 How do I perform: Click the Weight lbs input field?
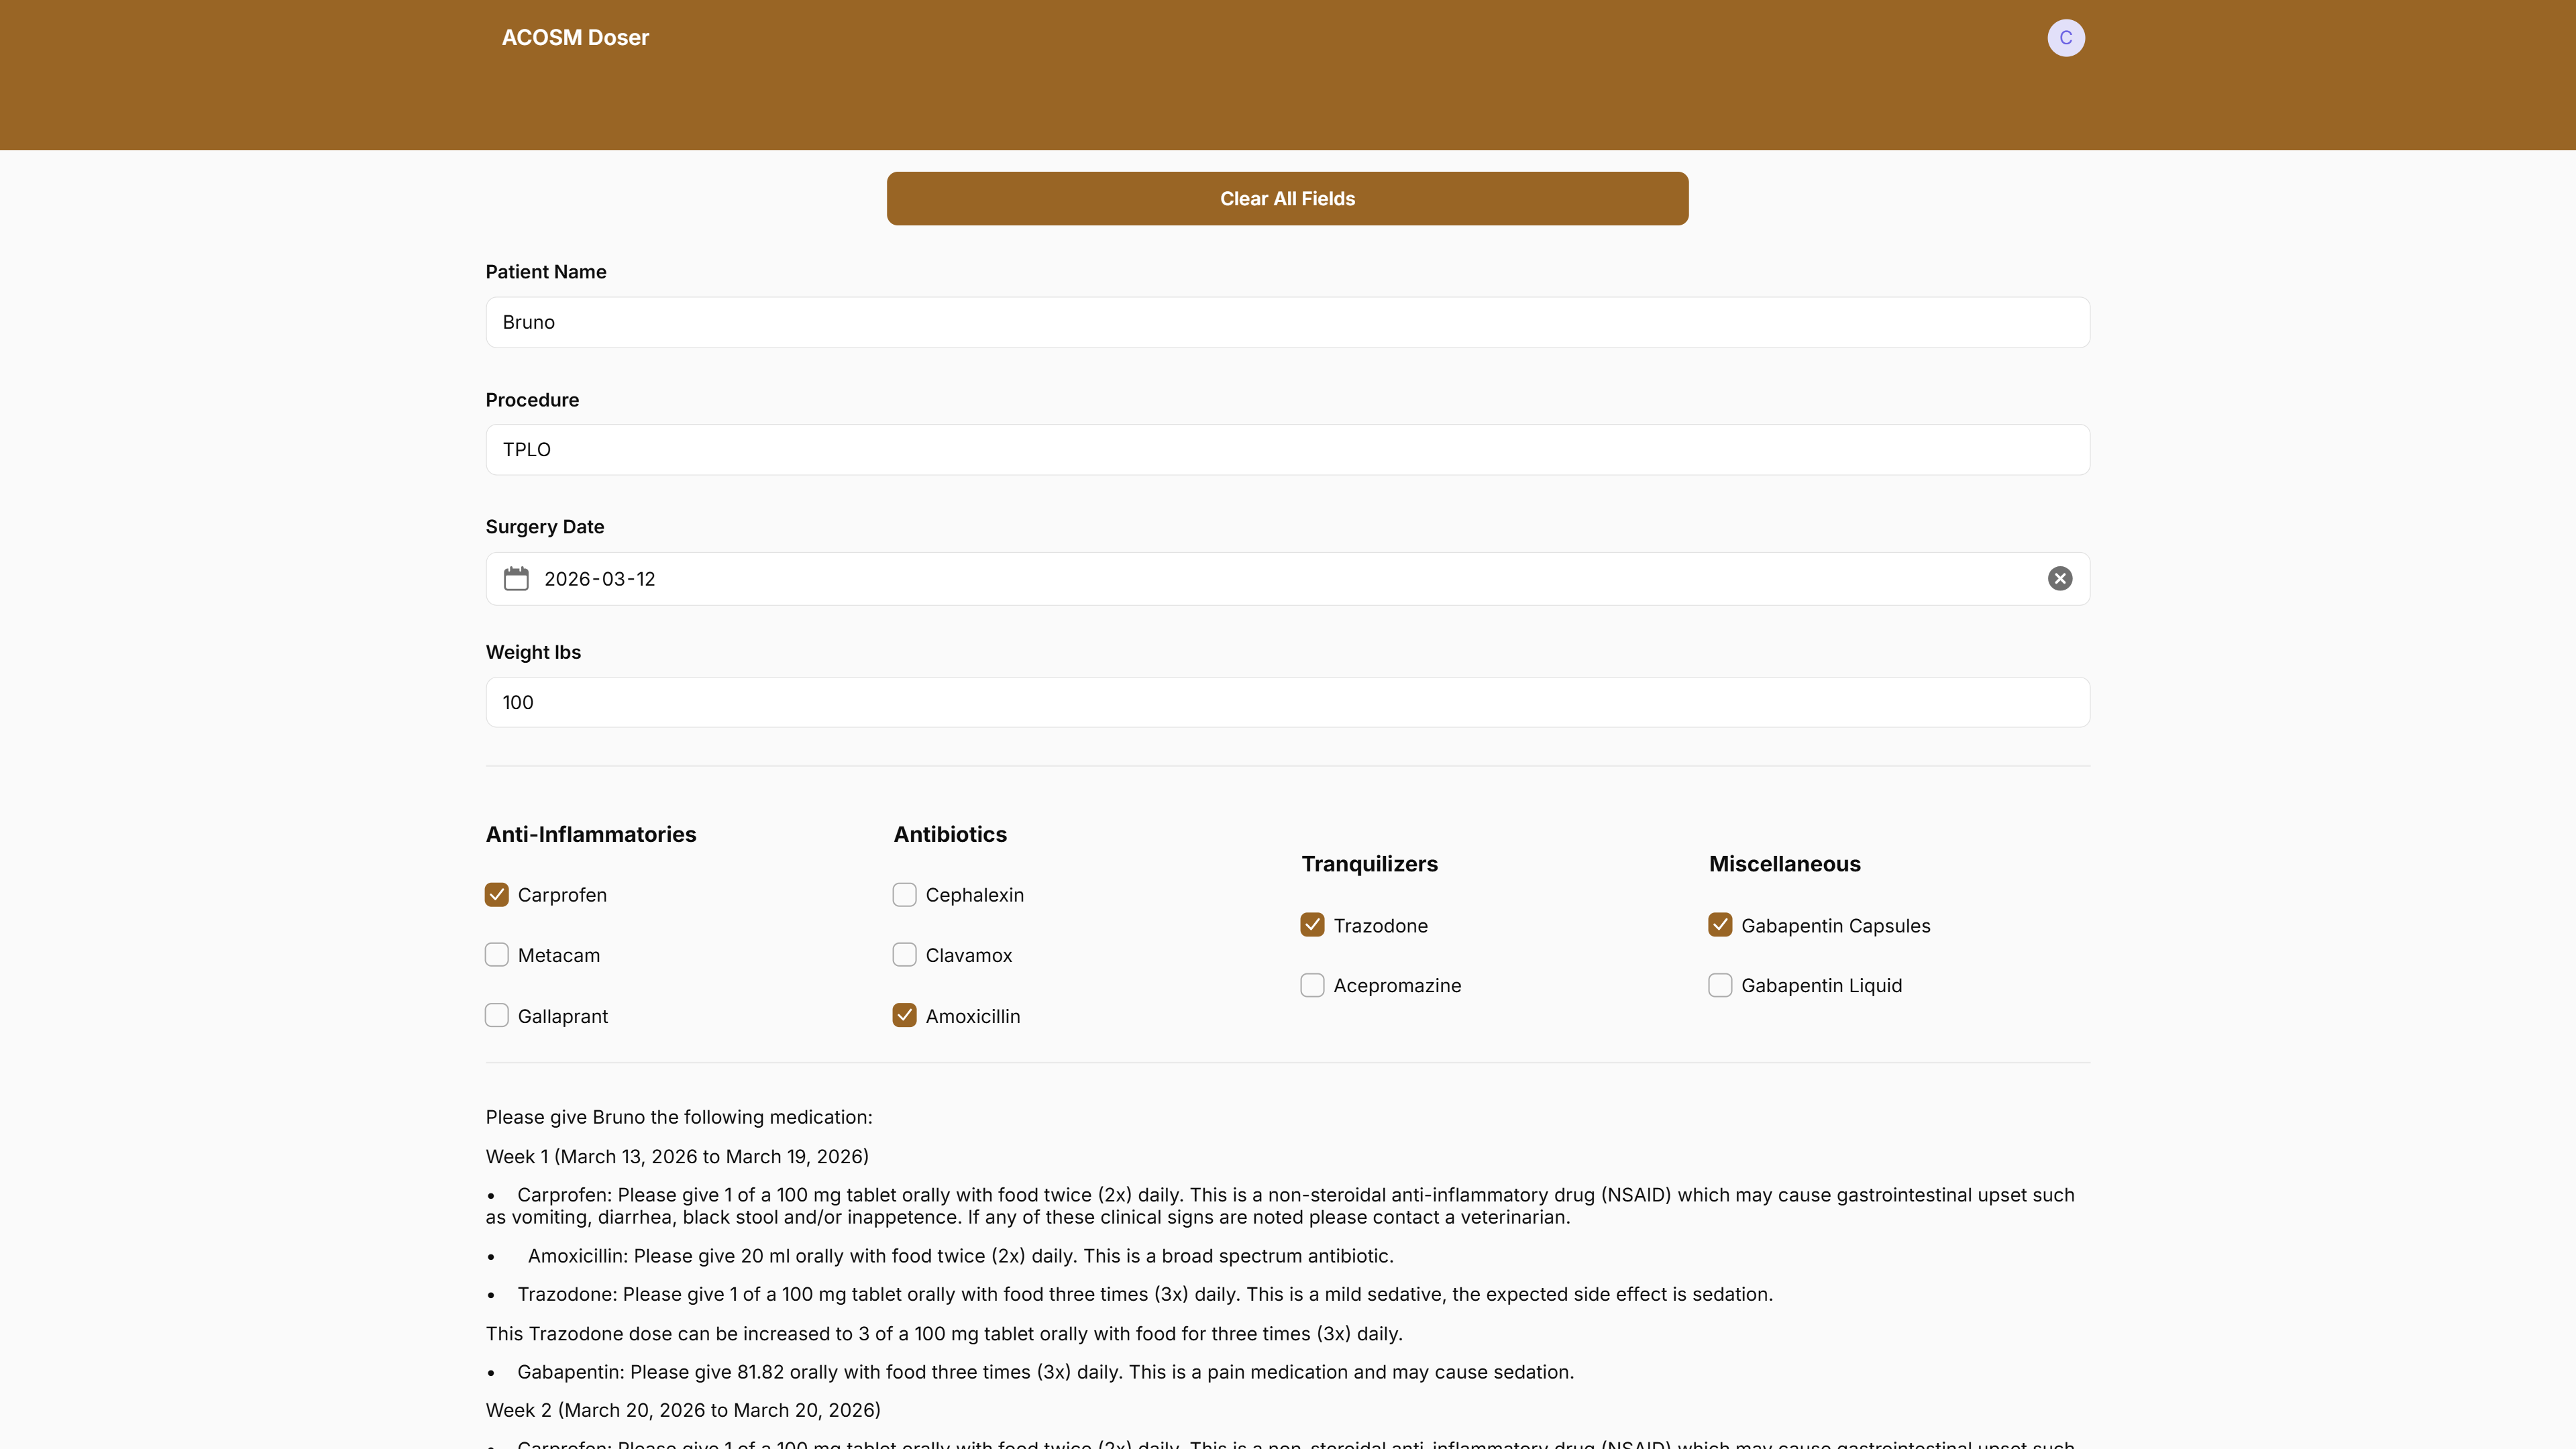point(1287,702)
